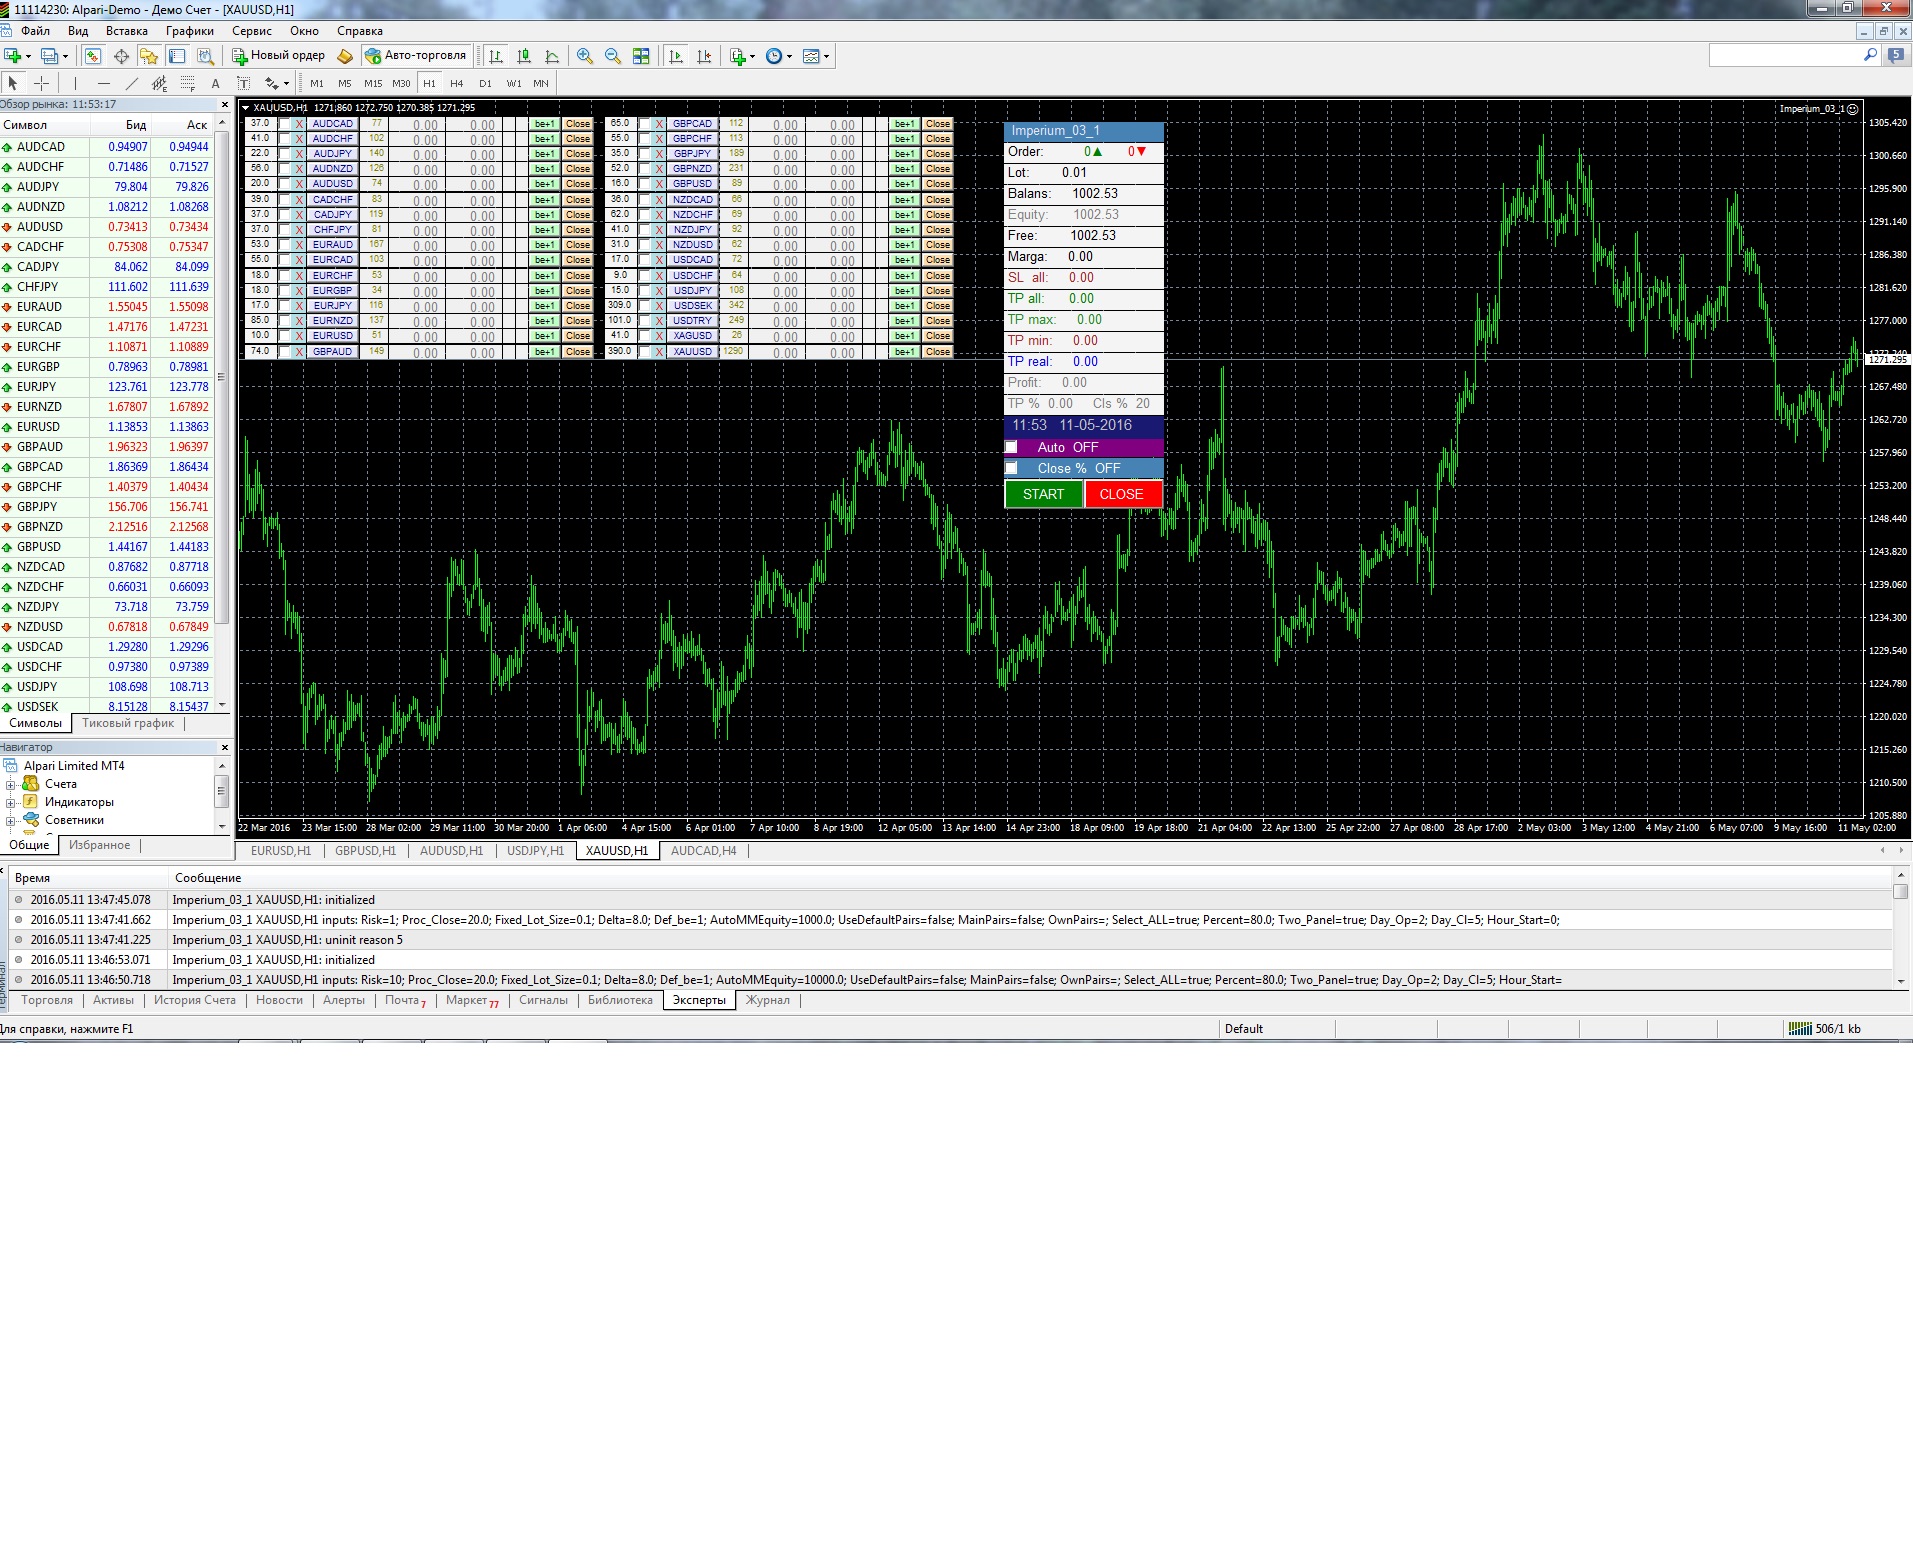Enable chart shift icon
This screenshot has width=1913, height=1564.
[x=704, y=56]
